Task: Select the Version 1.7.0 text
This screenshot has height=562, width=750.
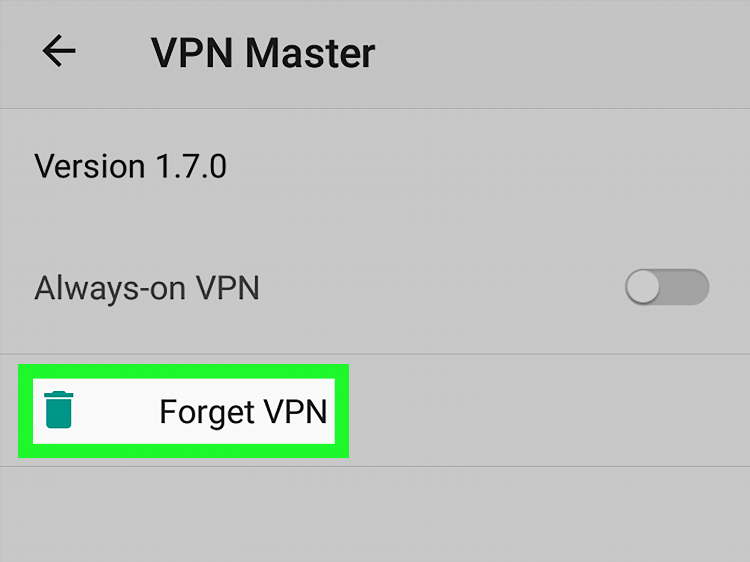Action: point(131,166)
